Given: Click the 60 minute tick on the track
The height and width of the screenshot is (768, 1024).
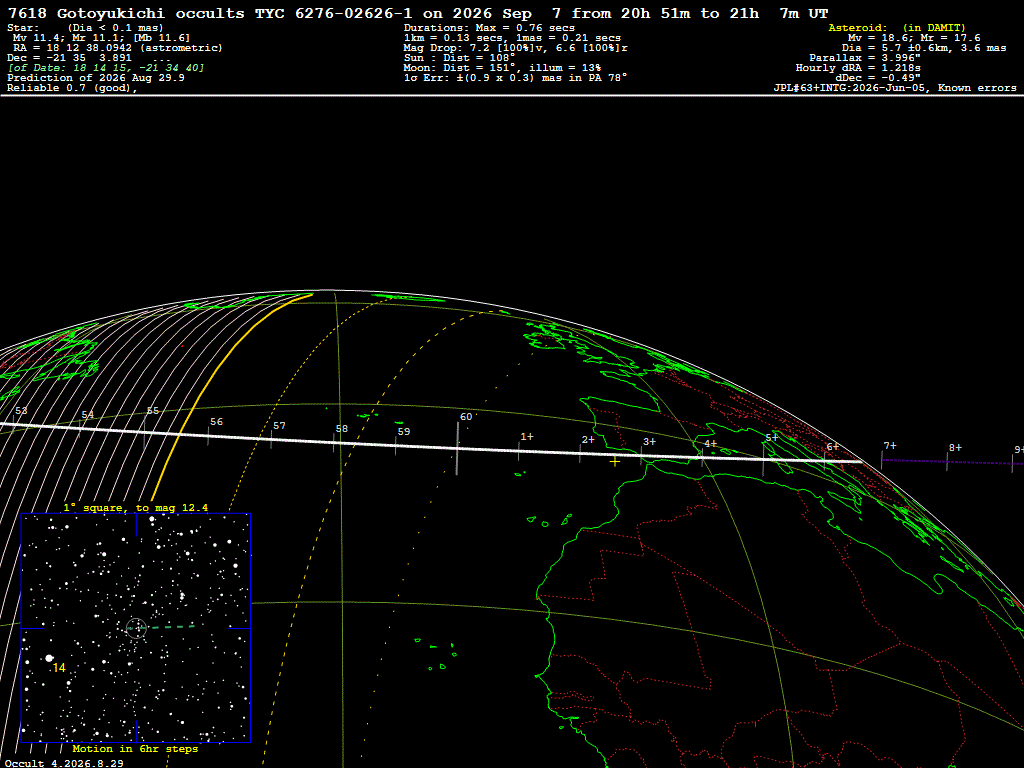Looking at the screenshot, I should pos(457,448).
